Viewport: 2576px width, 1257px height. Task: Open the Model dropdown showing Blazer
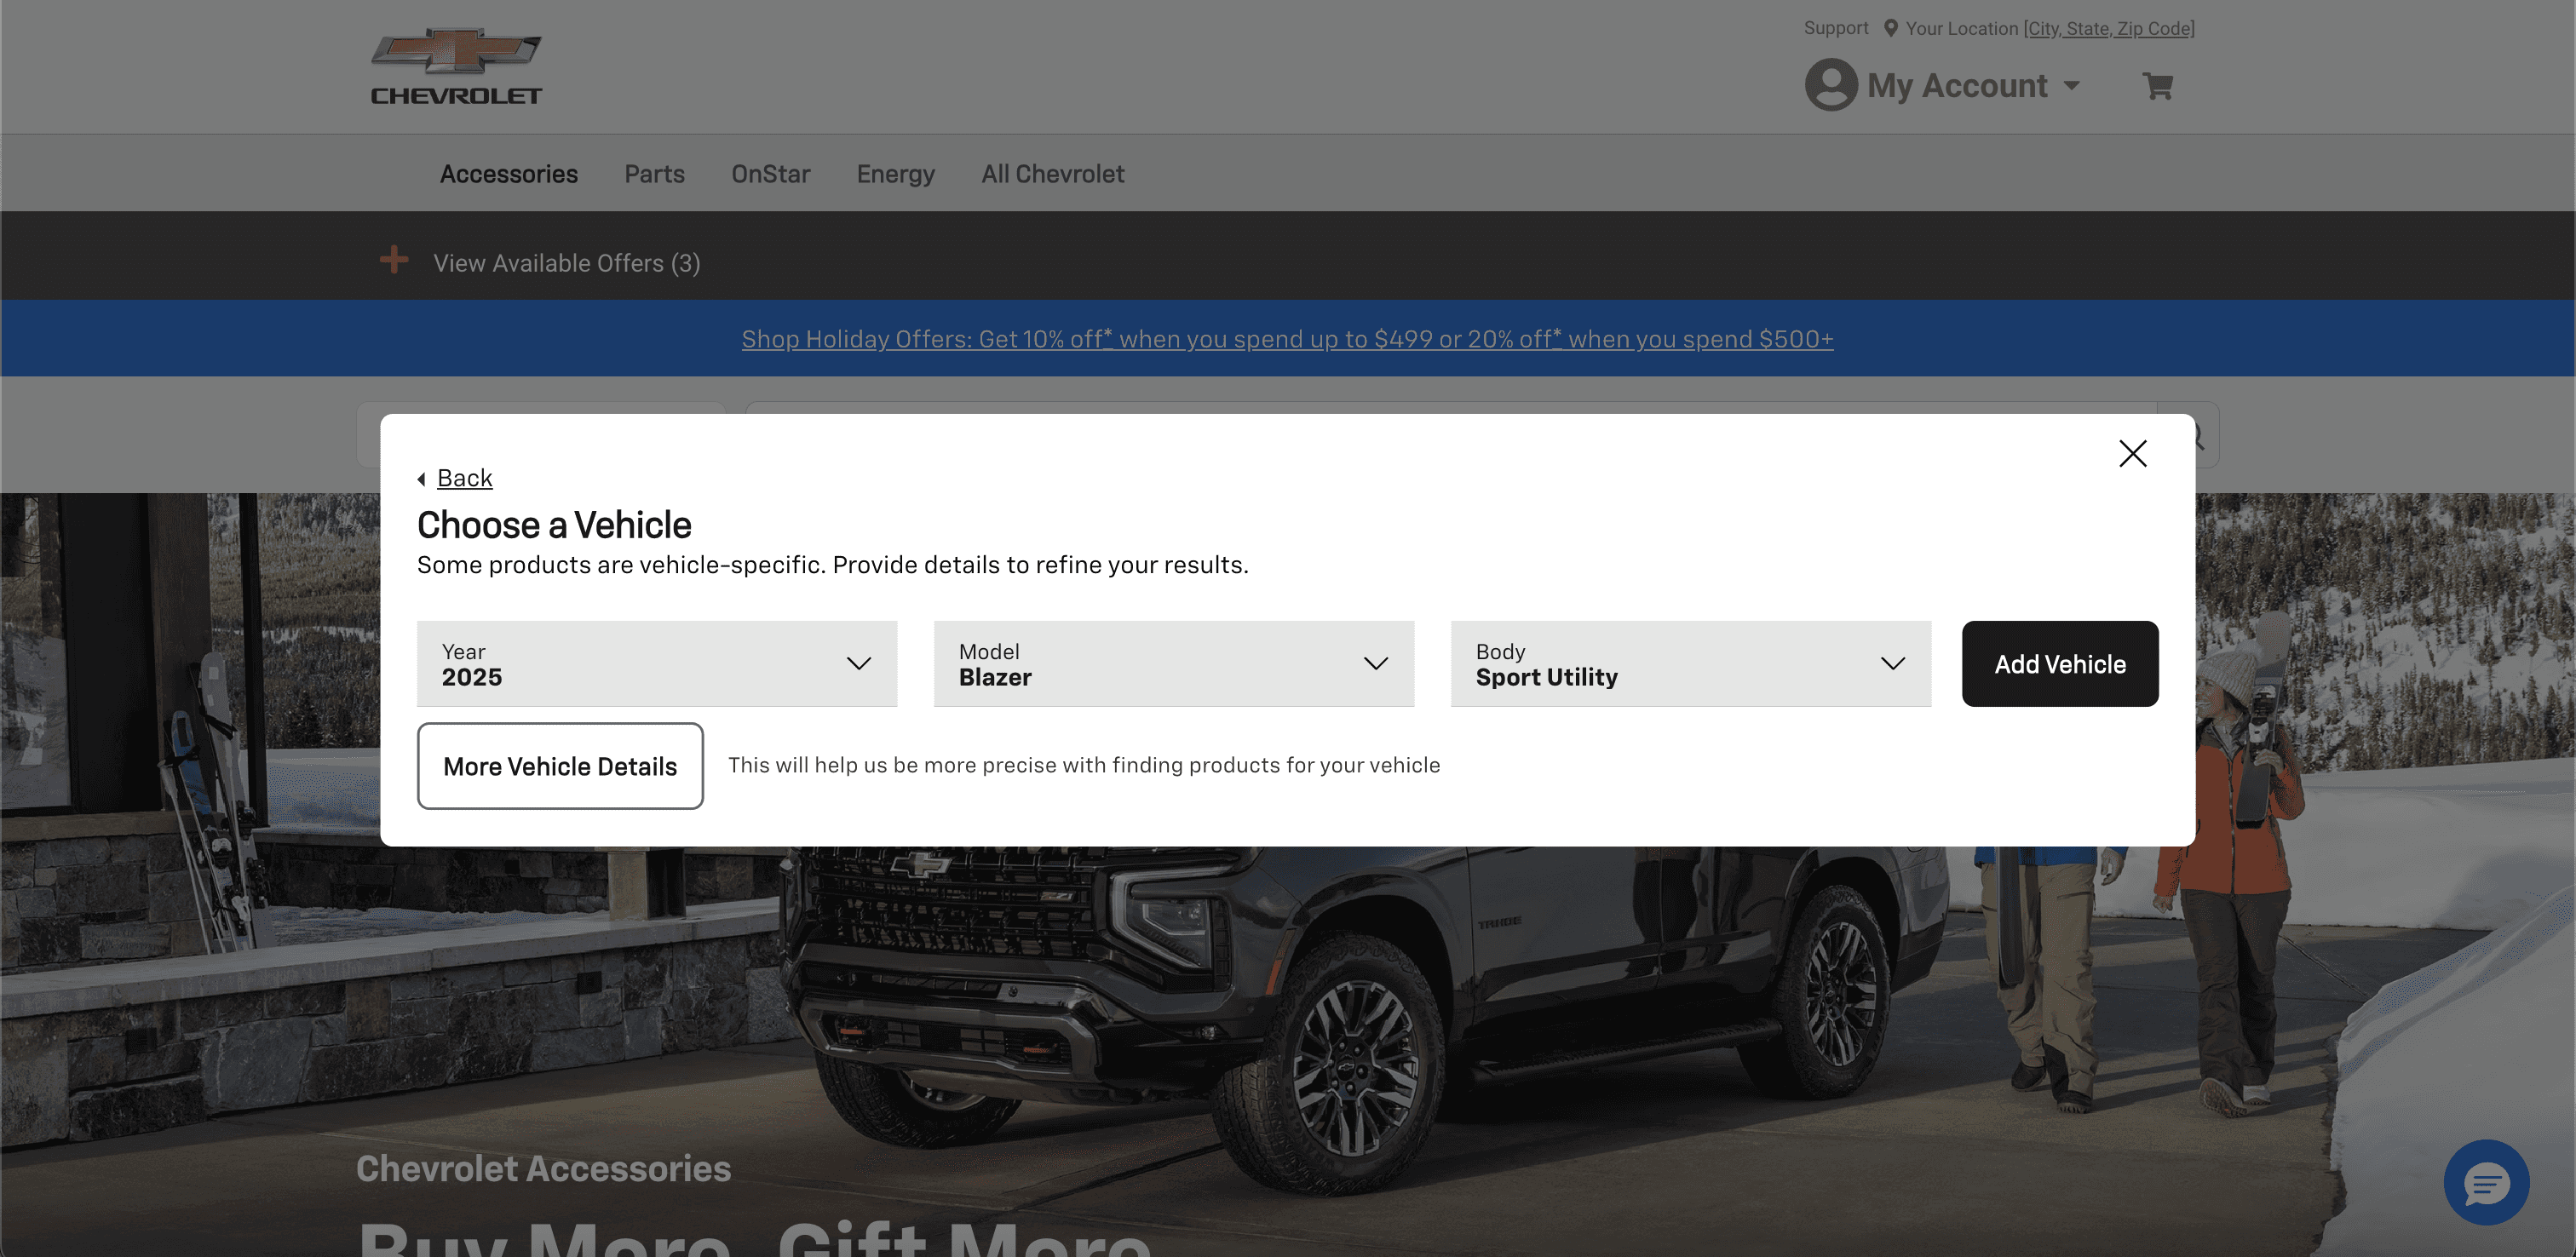1173,664
